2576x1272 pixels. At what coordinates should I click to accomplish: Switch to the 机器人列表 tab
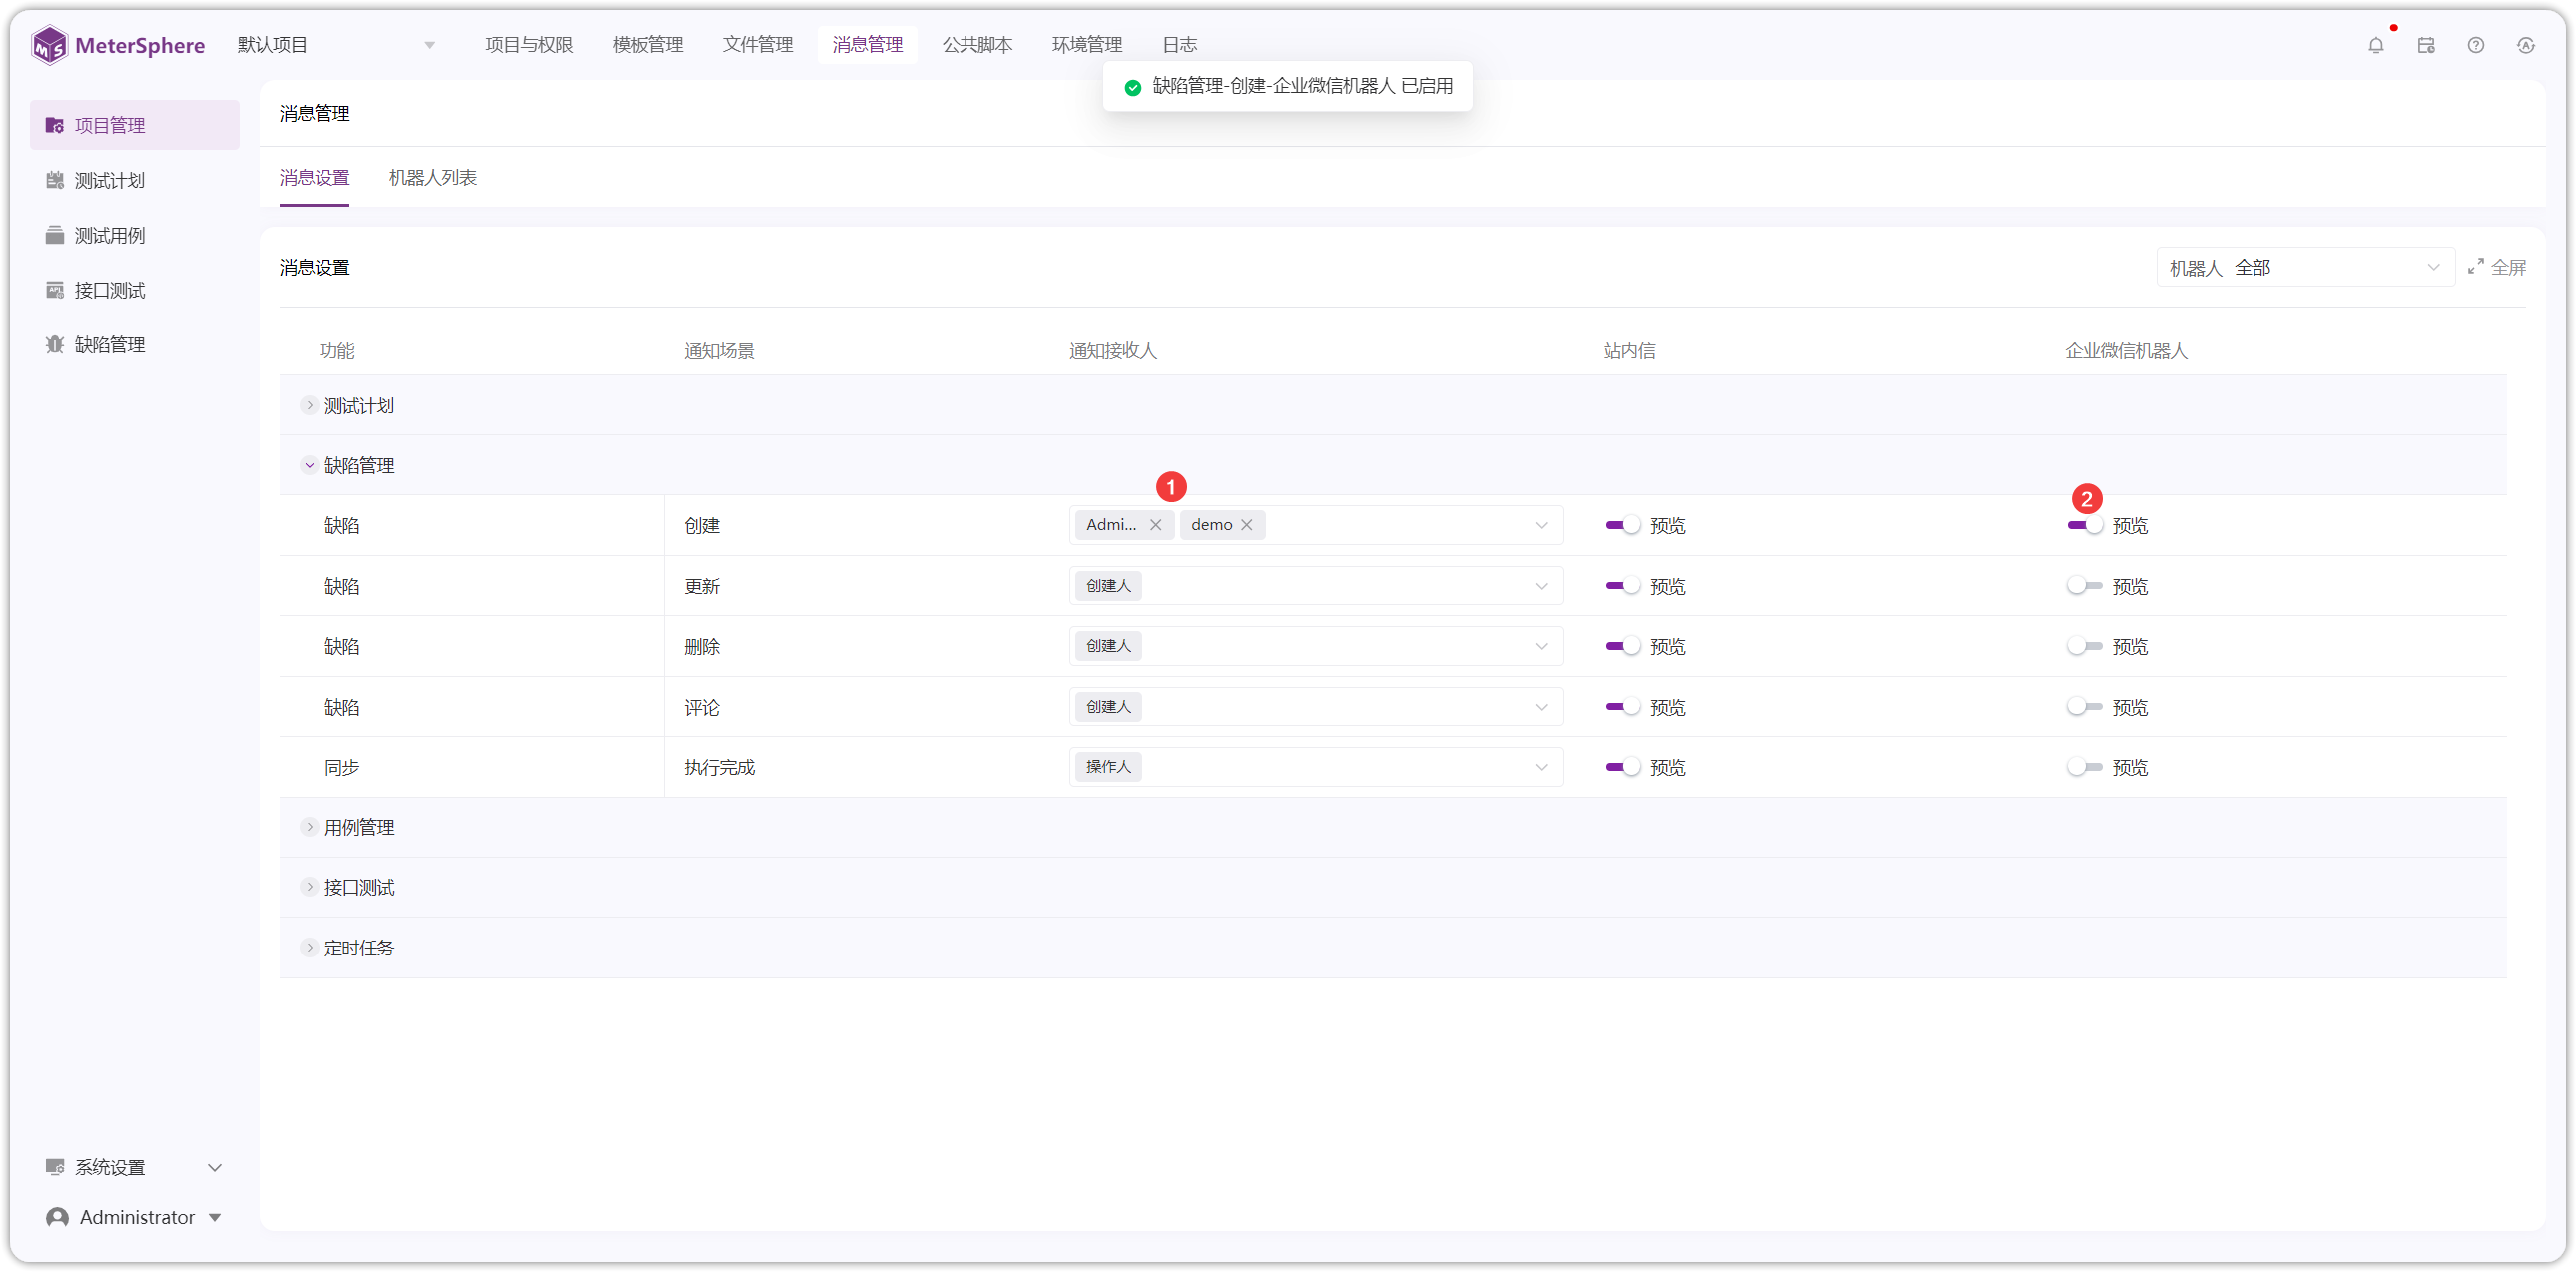click(x=433, y=177)
